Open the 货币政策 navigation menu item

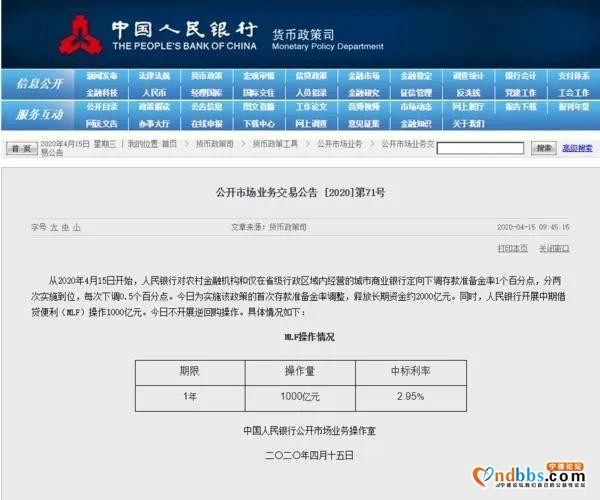(207, 76)
